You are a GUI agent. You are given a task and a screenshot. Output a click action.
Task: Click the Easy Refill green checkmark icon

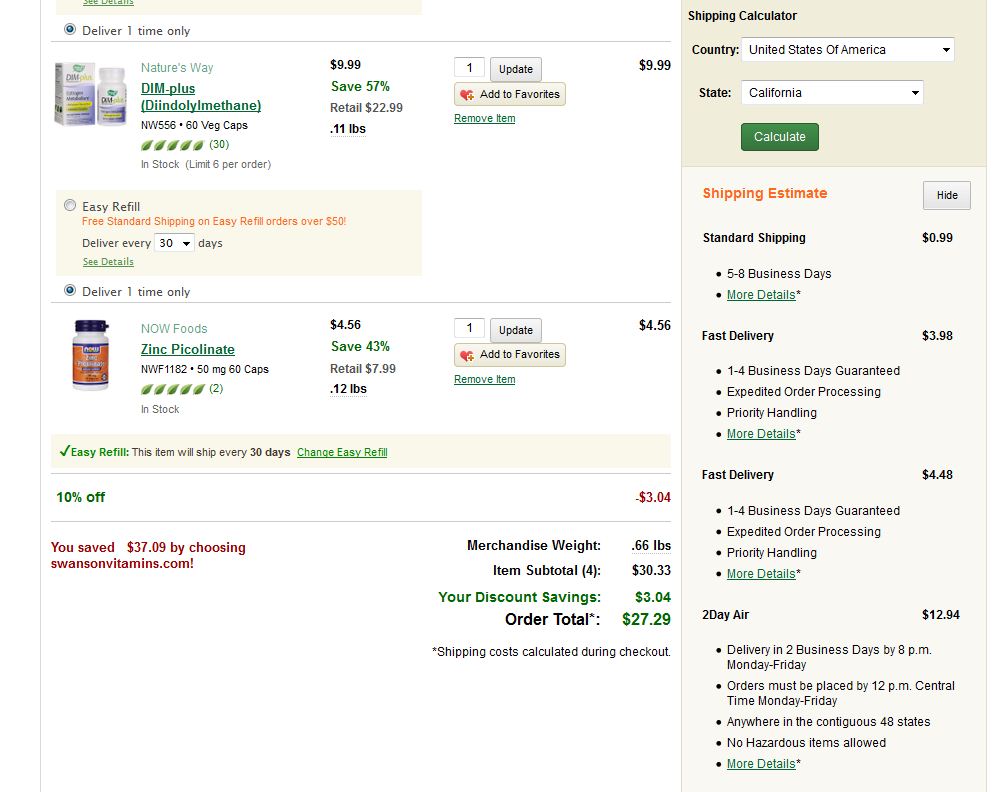(64, 451)
